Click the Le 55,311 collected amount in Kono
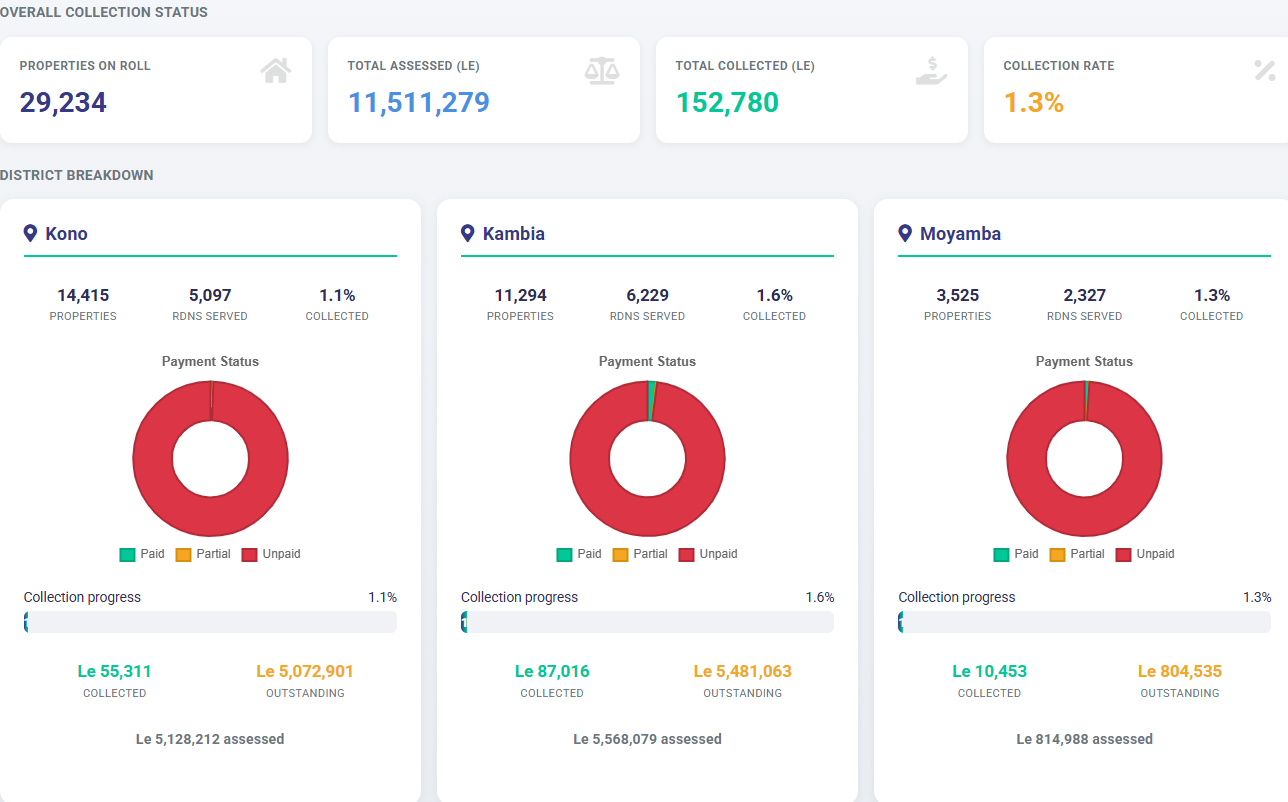Screen dimensions: 1288x802 click(115, 671)
